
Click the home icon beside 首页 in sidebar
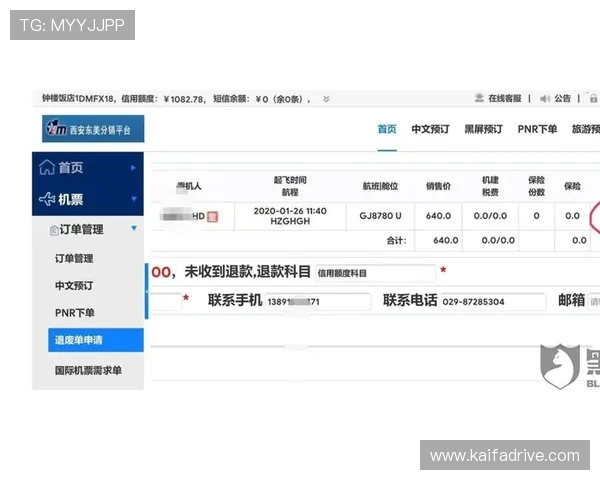(47, 168)
